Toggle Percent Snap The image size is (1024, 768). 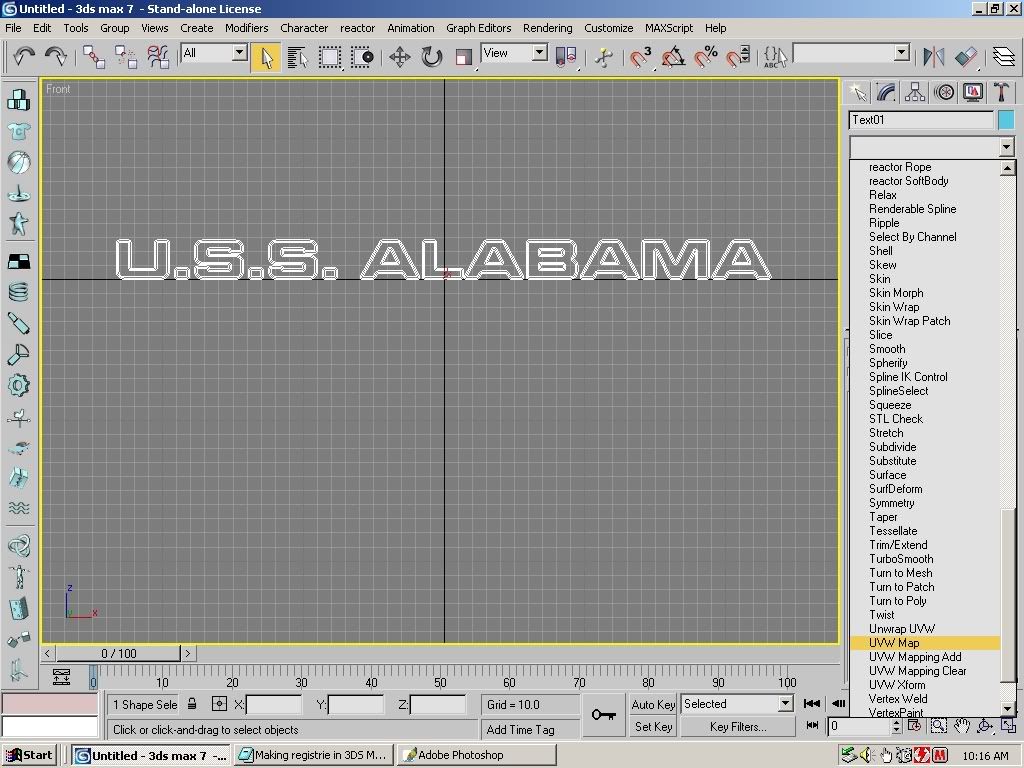(x=705, y=57)
